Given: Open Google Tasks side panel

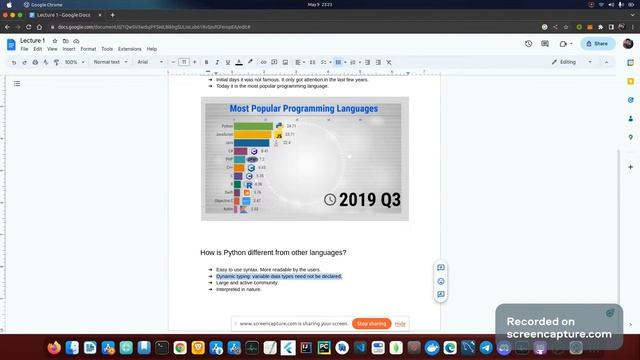Looking at the screenshot, I should click(x=631, y=100).
